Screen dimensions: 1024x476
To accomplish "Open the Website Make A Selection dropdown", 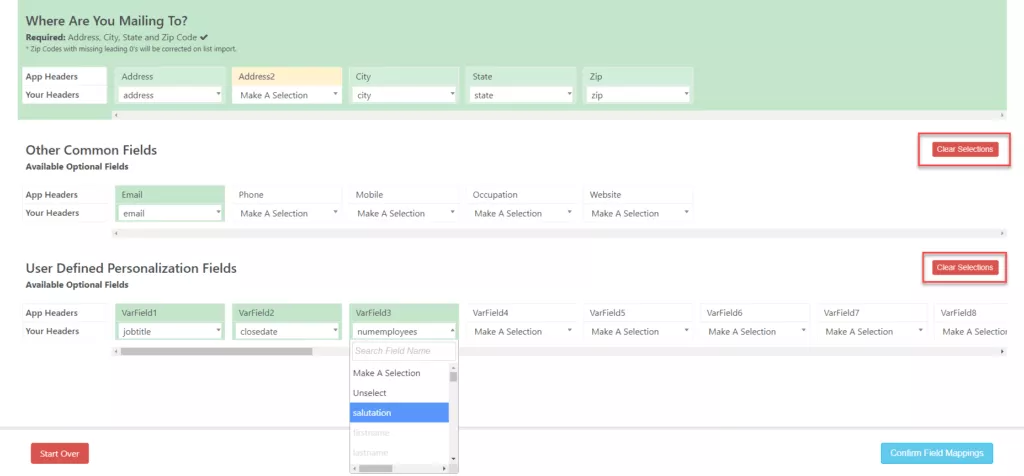I will [638, 213].
